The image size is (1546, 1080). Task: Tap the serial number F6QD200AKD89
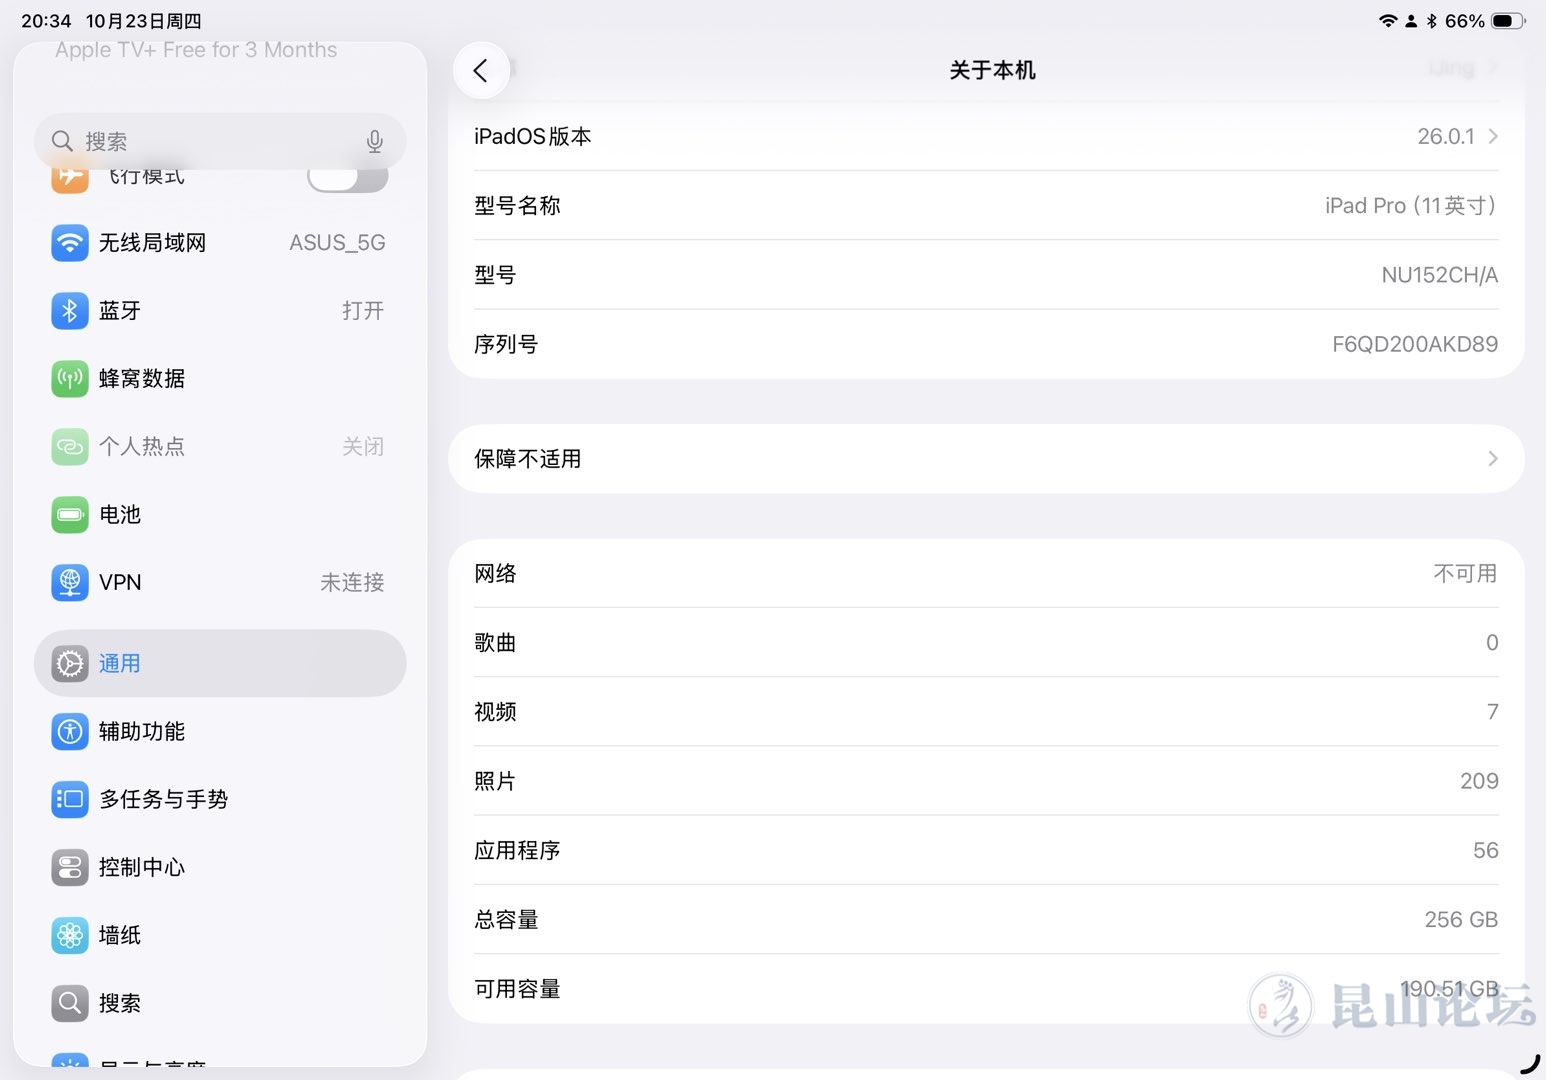pos(1414,345)
